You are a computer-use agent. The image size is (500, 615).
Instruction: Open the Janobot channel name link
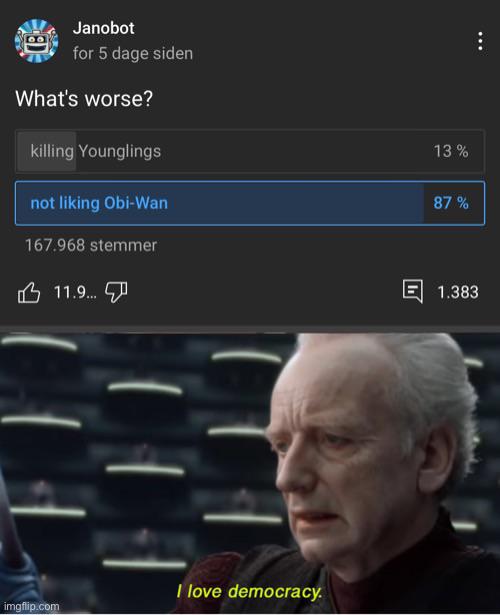104,28
